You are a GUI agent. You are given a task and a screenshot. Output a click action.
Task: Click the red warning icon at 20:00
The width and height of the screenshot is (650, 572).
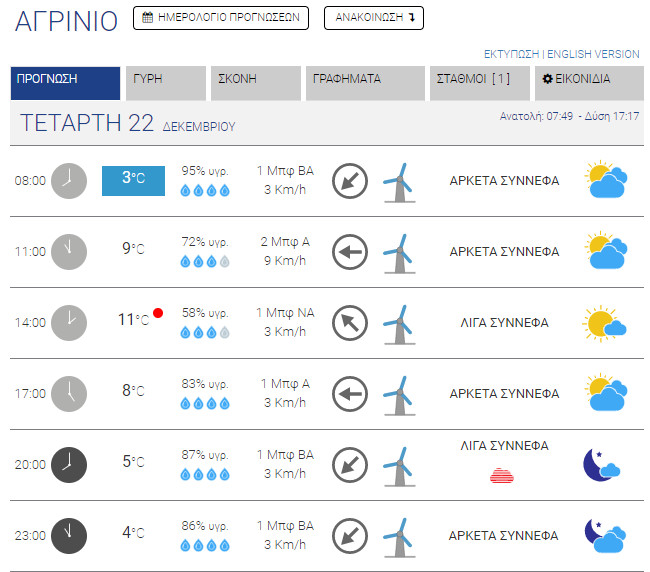click(504, 475)
